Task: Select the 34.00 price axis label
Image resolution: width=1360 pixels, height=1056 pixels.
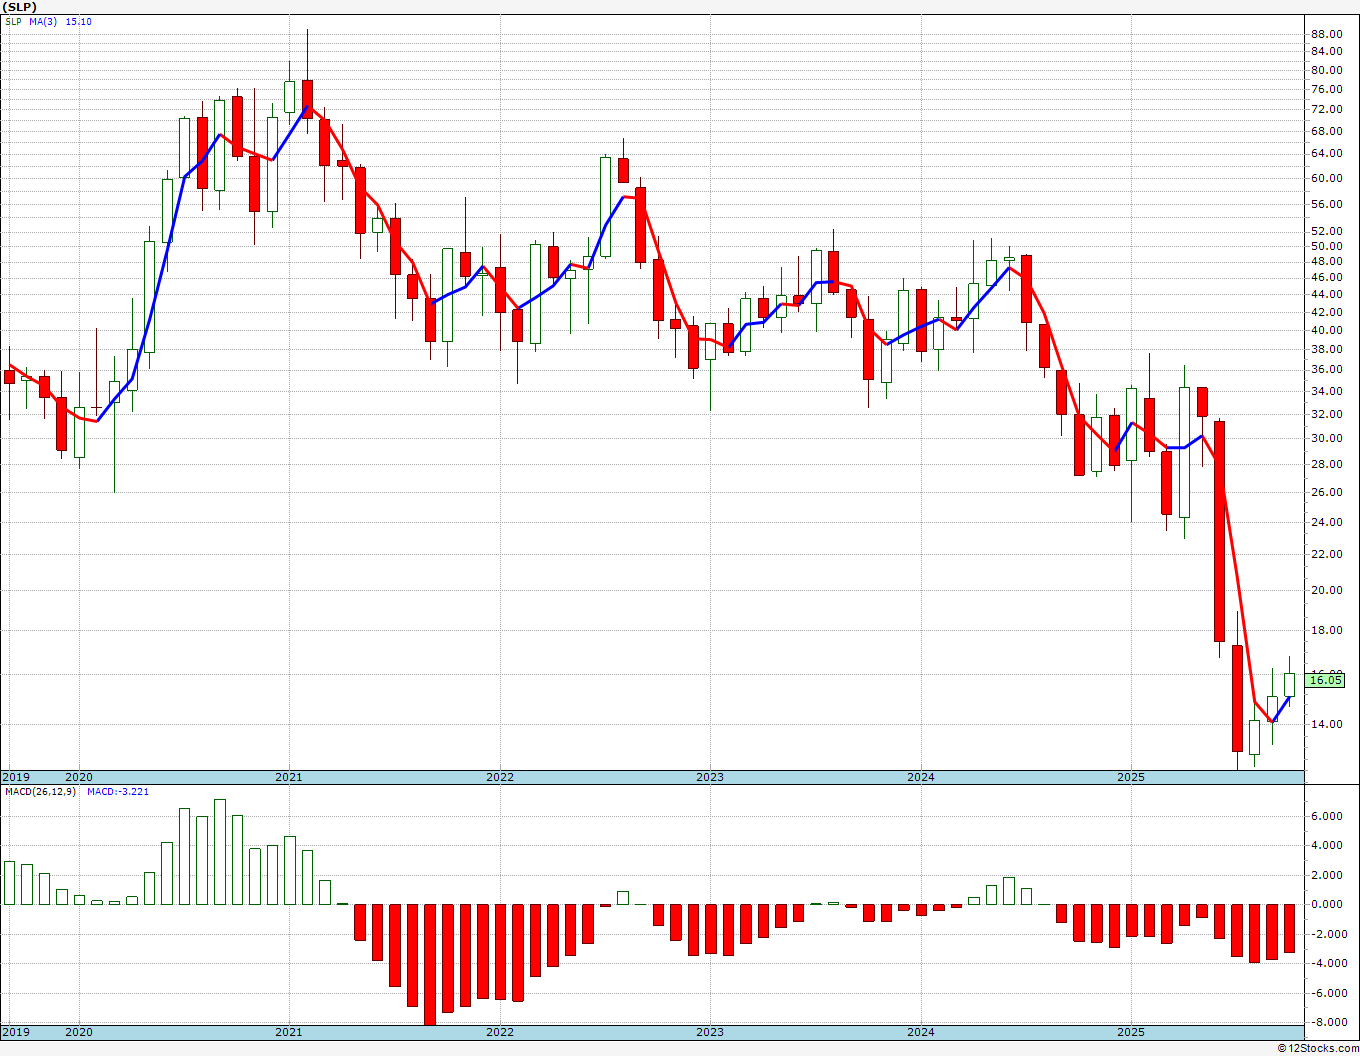Action: pos(1326,391)
